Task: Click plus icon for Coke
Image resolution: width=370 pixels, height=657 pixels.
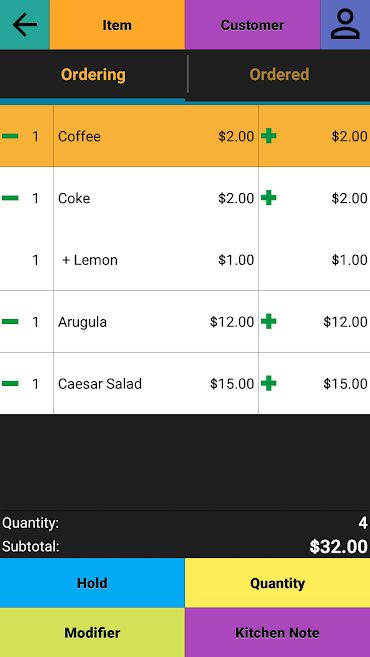Action: [269, 198]
